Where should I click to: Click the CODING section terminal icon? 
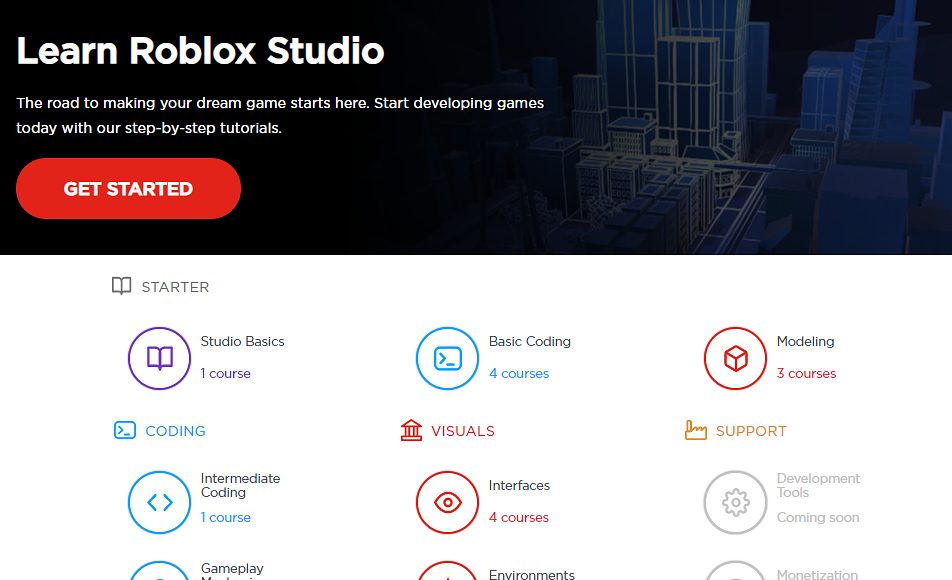tap(124, 430)
